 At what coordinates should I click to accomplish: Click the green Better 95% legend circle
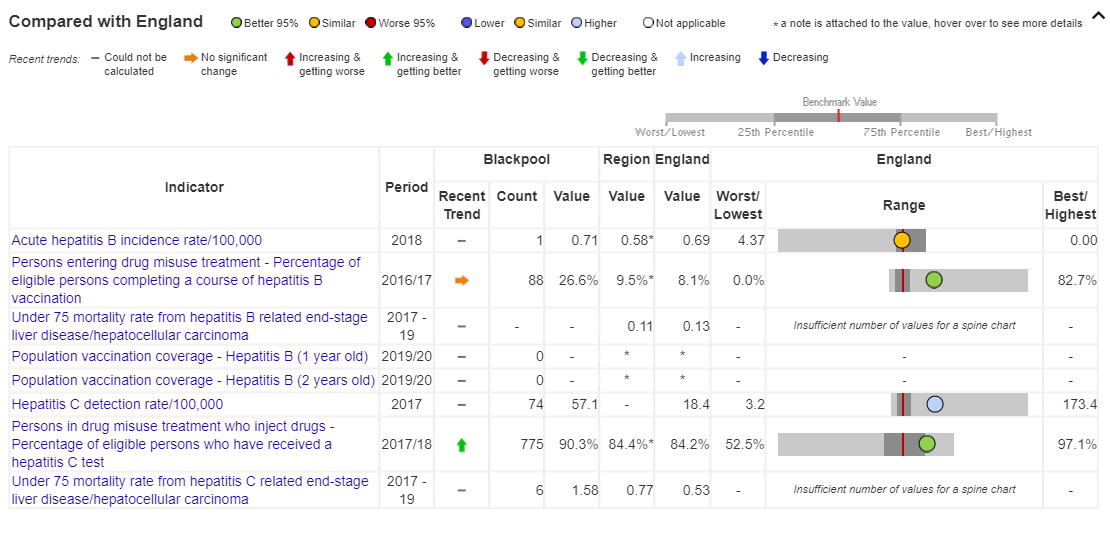pos(237,23)
